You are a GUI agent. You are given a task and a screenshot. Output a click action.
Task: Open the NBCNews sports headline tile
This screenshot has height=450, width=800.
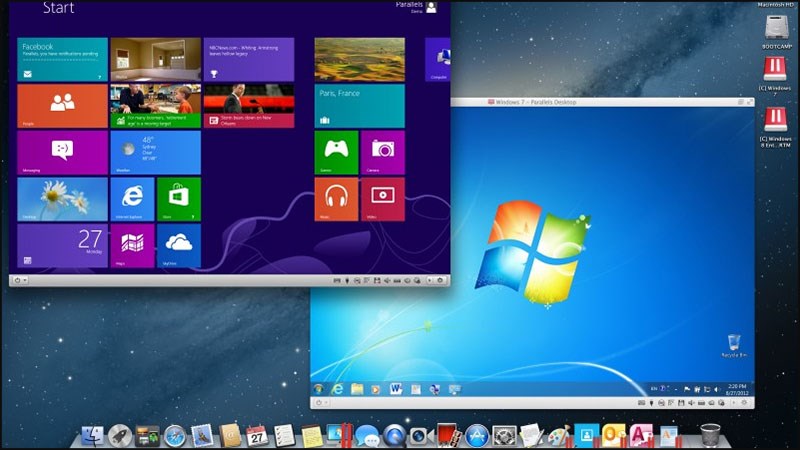point(249,59)
